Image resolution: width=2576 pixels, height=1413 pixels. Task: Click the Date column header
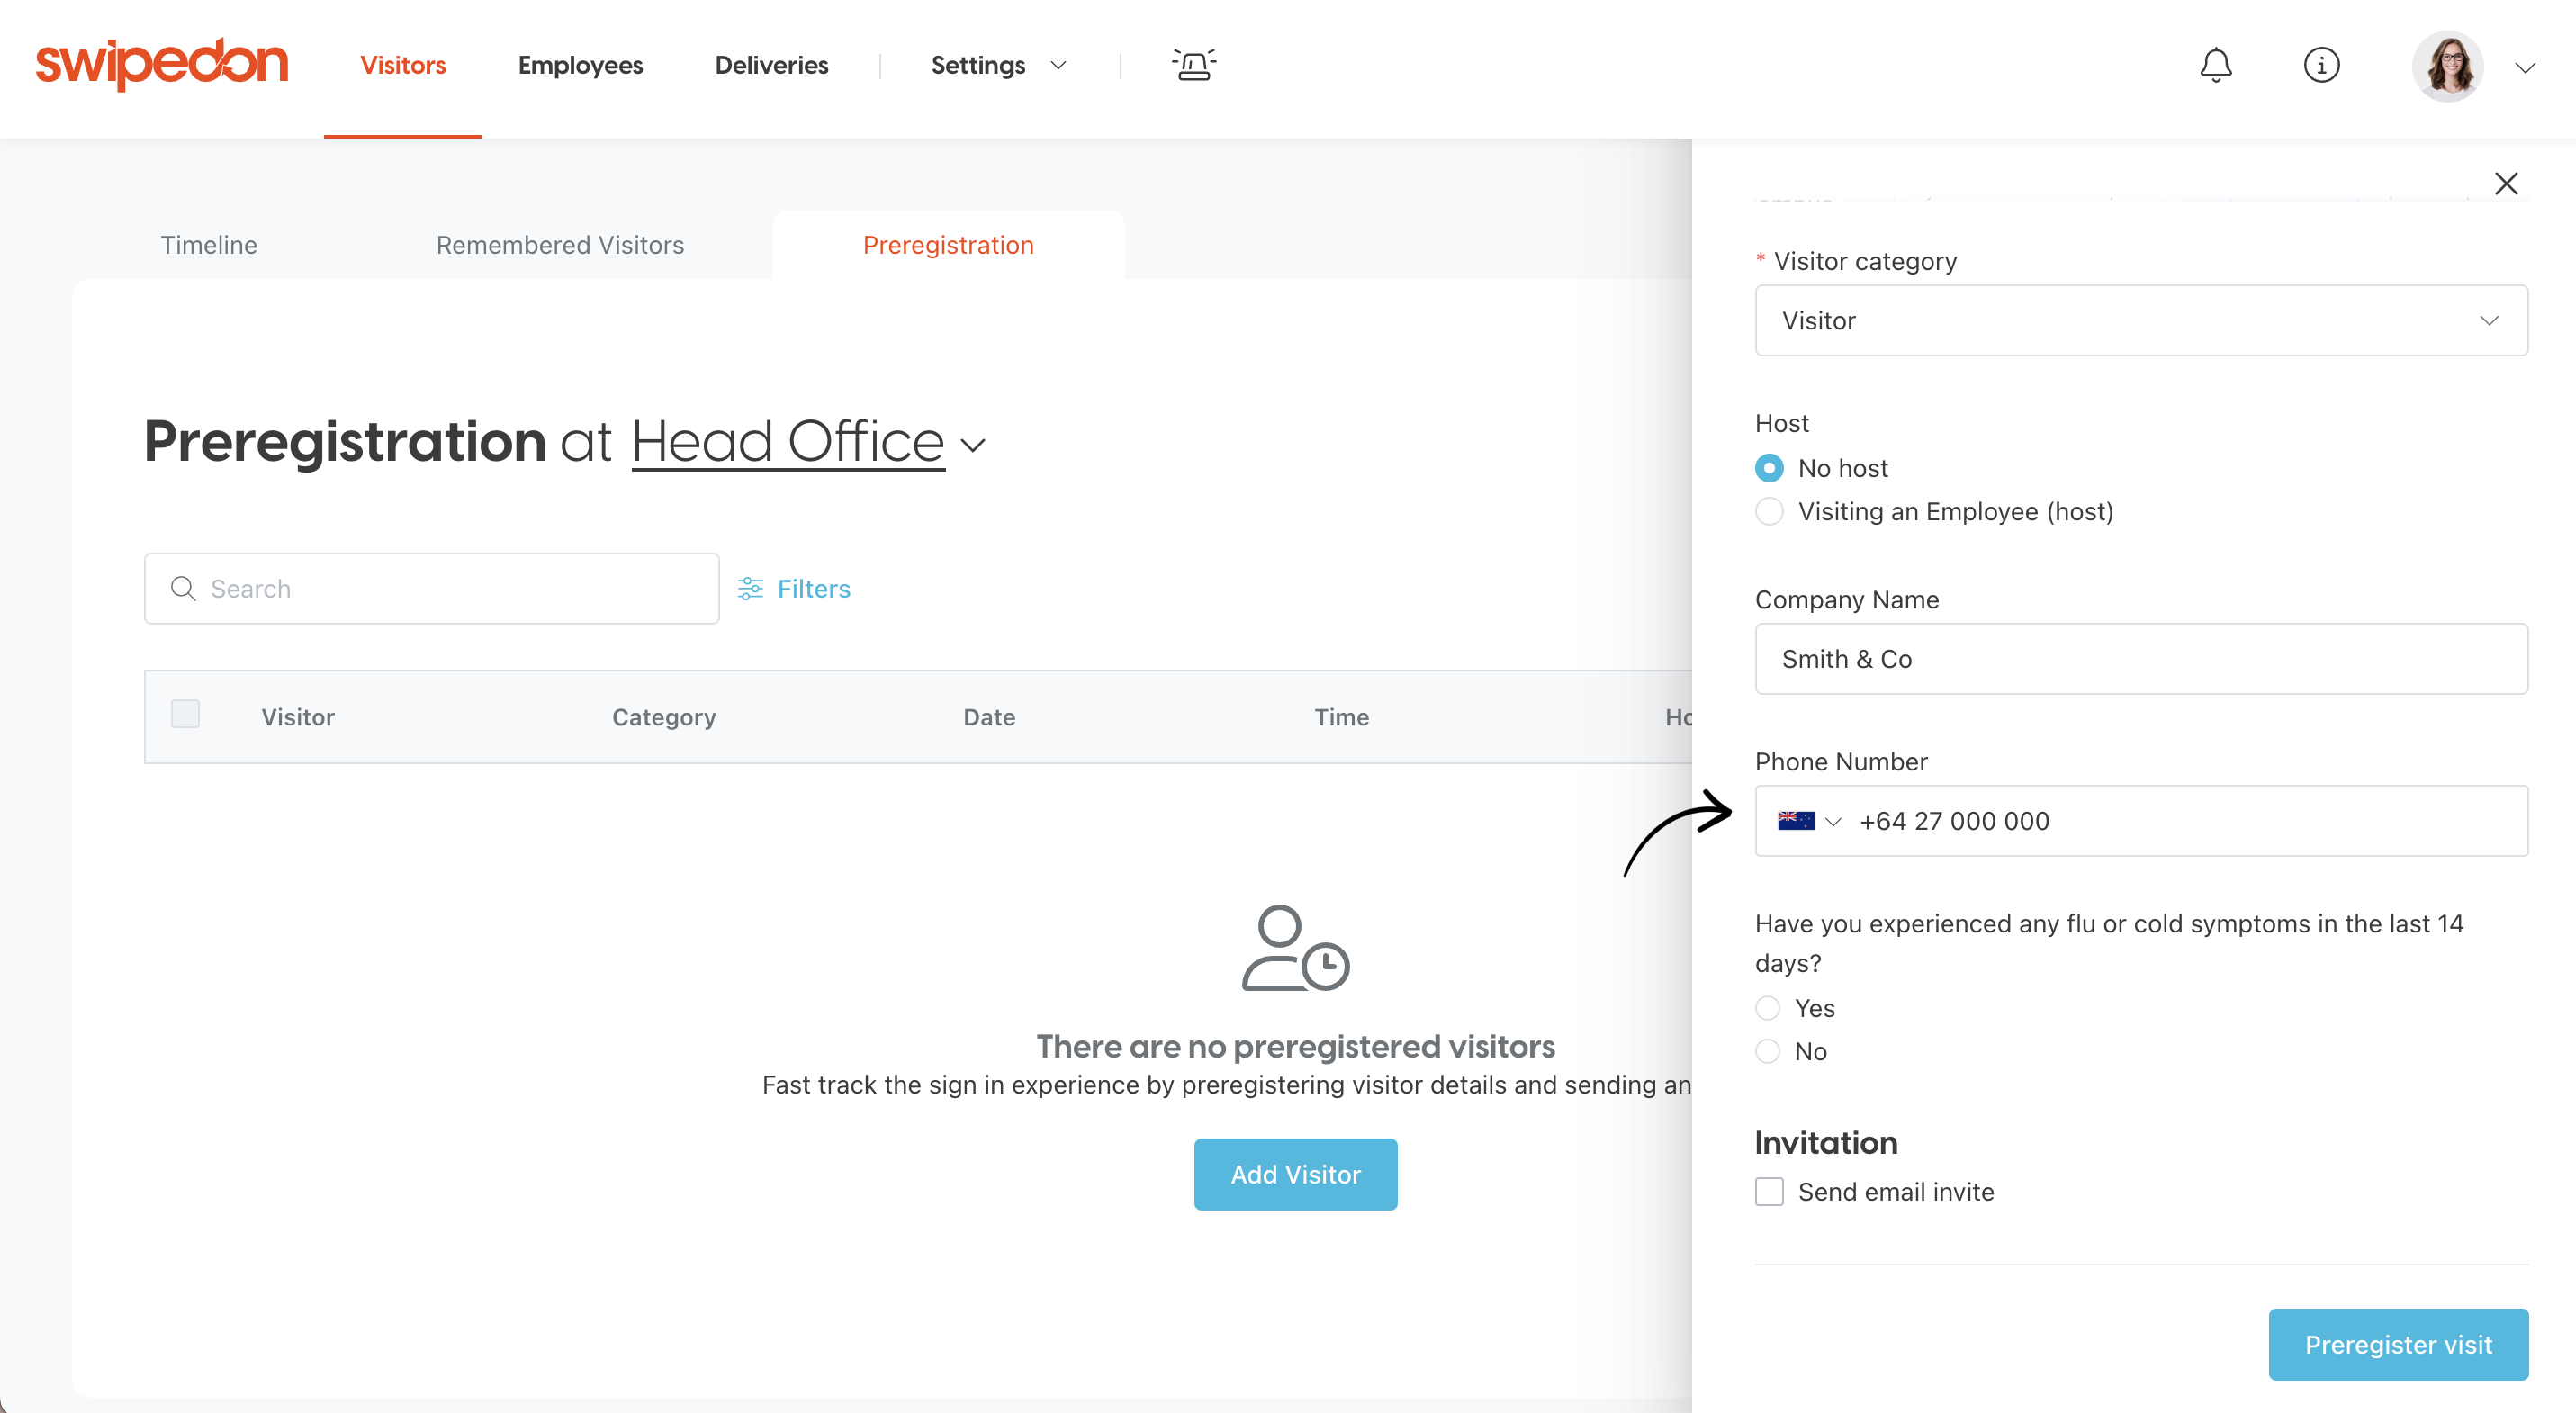[989, 717]
